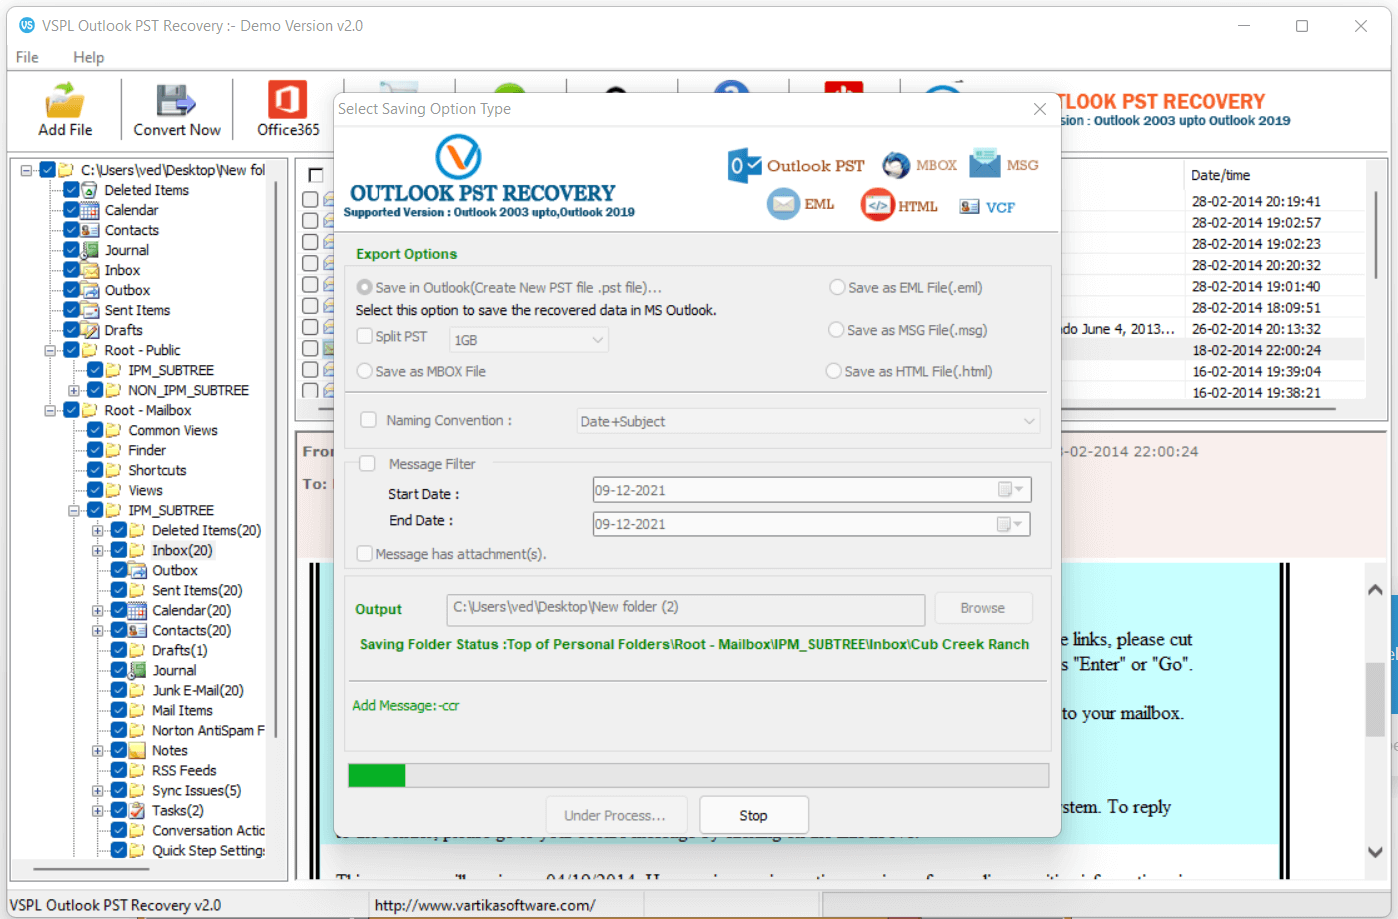Select the RSS Feeds folder
The image size is (1398, 919).
(x=184, y=770)
